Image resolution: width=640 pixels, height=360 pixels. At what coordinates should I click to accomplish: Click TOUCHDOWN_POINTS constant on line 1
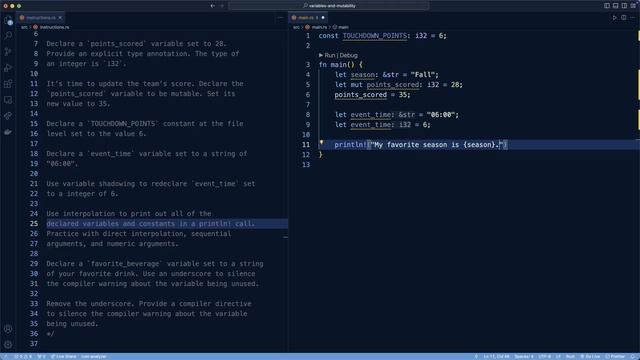375,36
